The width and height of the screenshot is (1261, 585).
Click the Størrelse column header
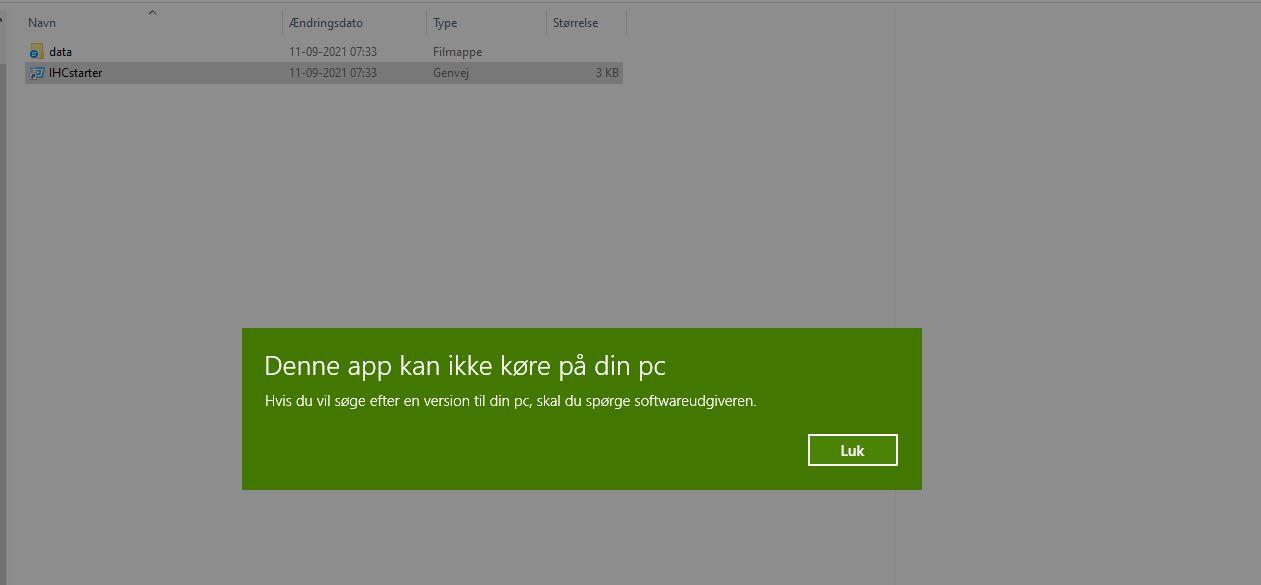tap(575, 23)
